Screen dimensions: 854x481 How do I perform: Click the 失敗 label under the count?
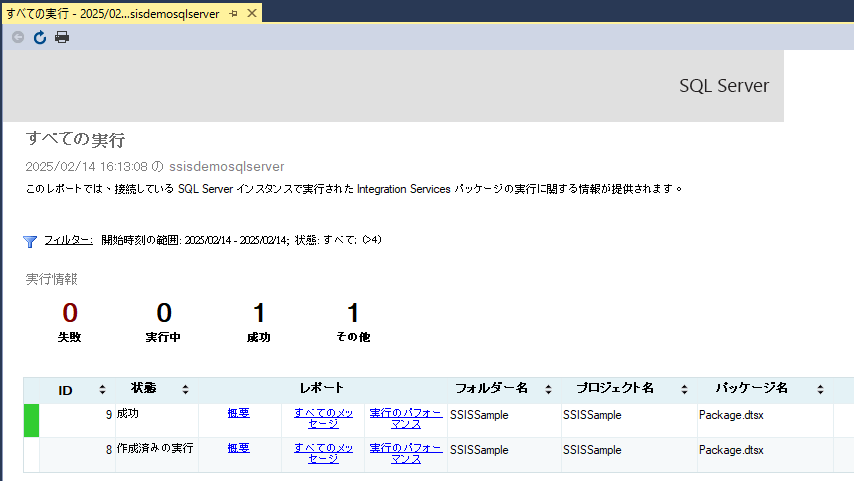coord(69,337)
